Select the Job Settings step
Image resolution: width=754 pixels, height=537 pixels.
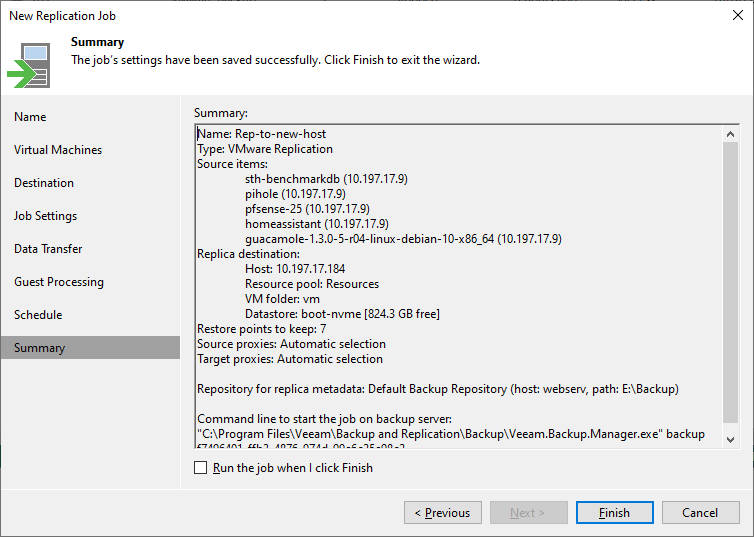click(45, 216)
